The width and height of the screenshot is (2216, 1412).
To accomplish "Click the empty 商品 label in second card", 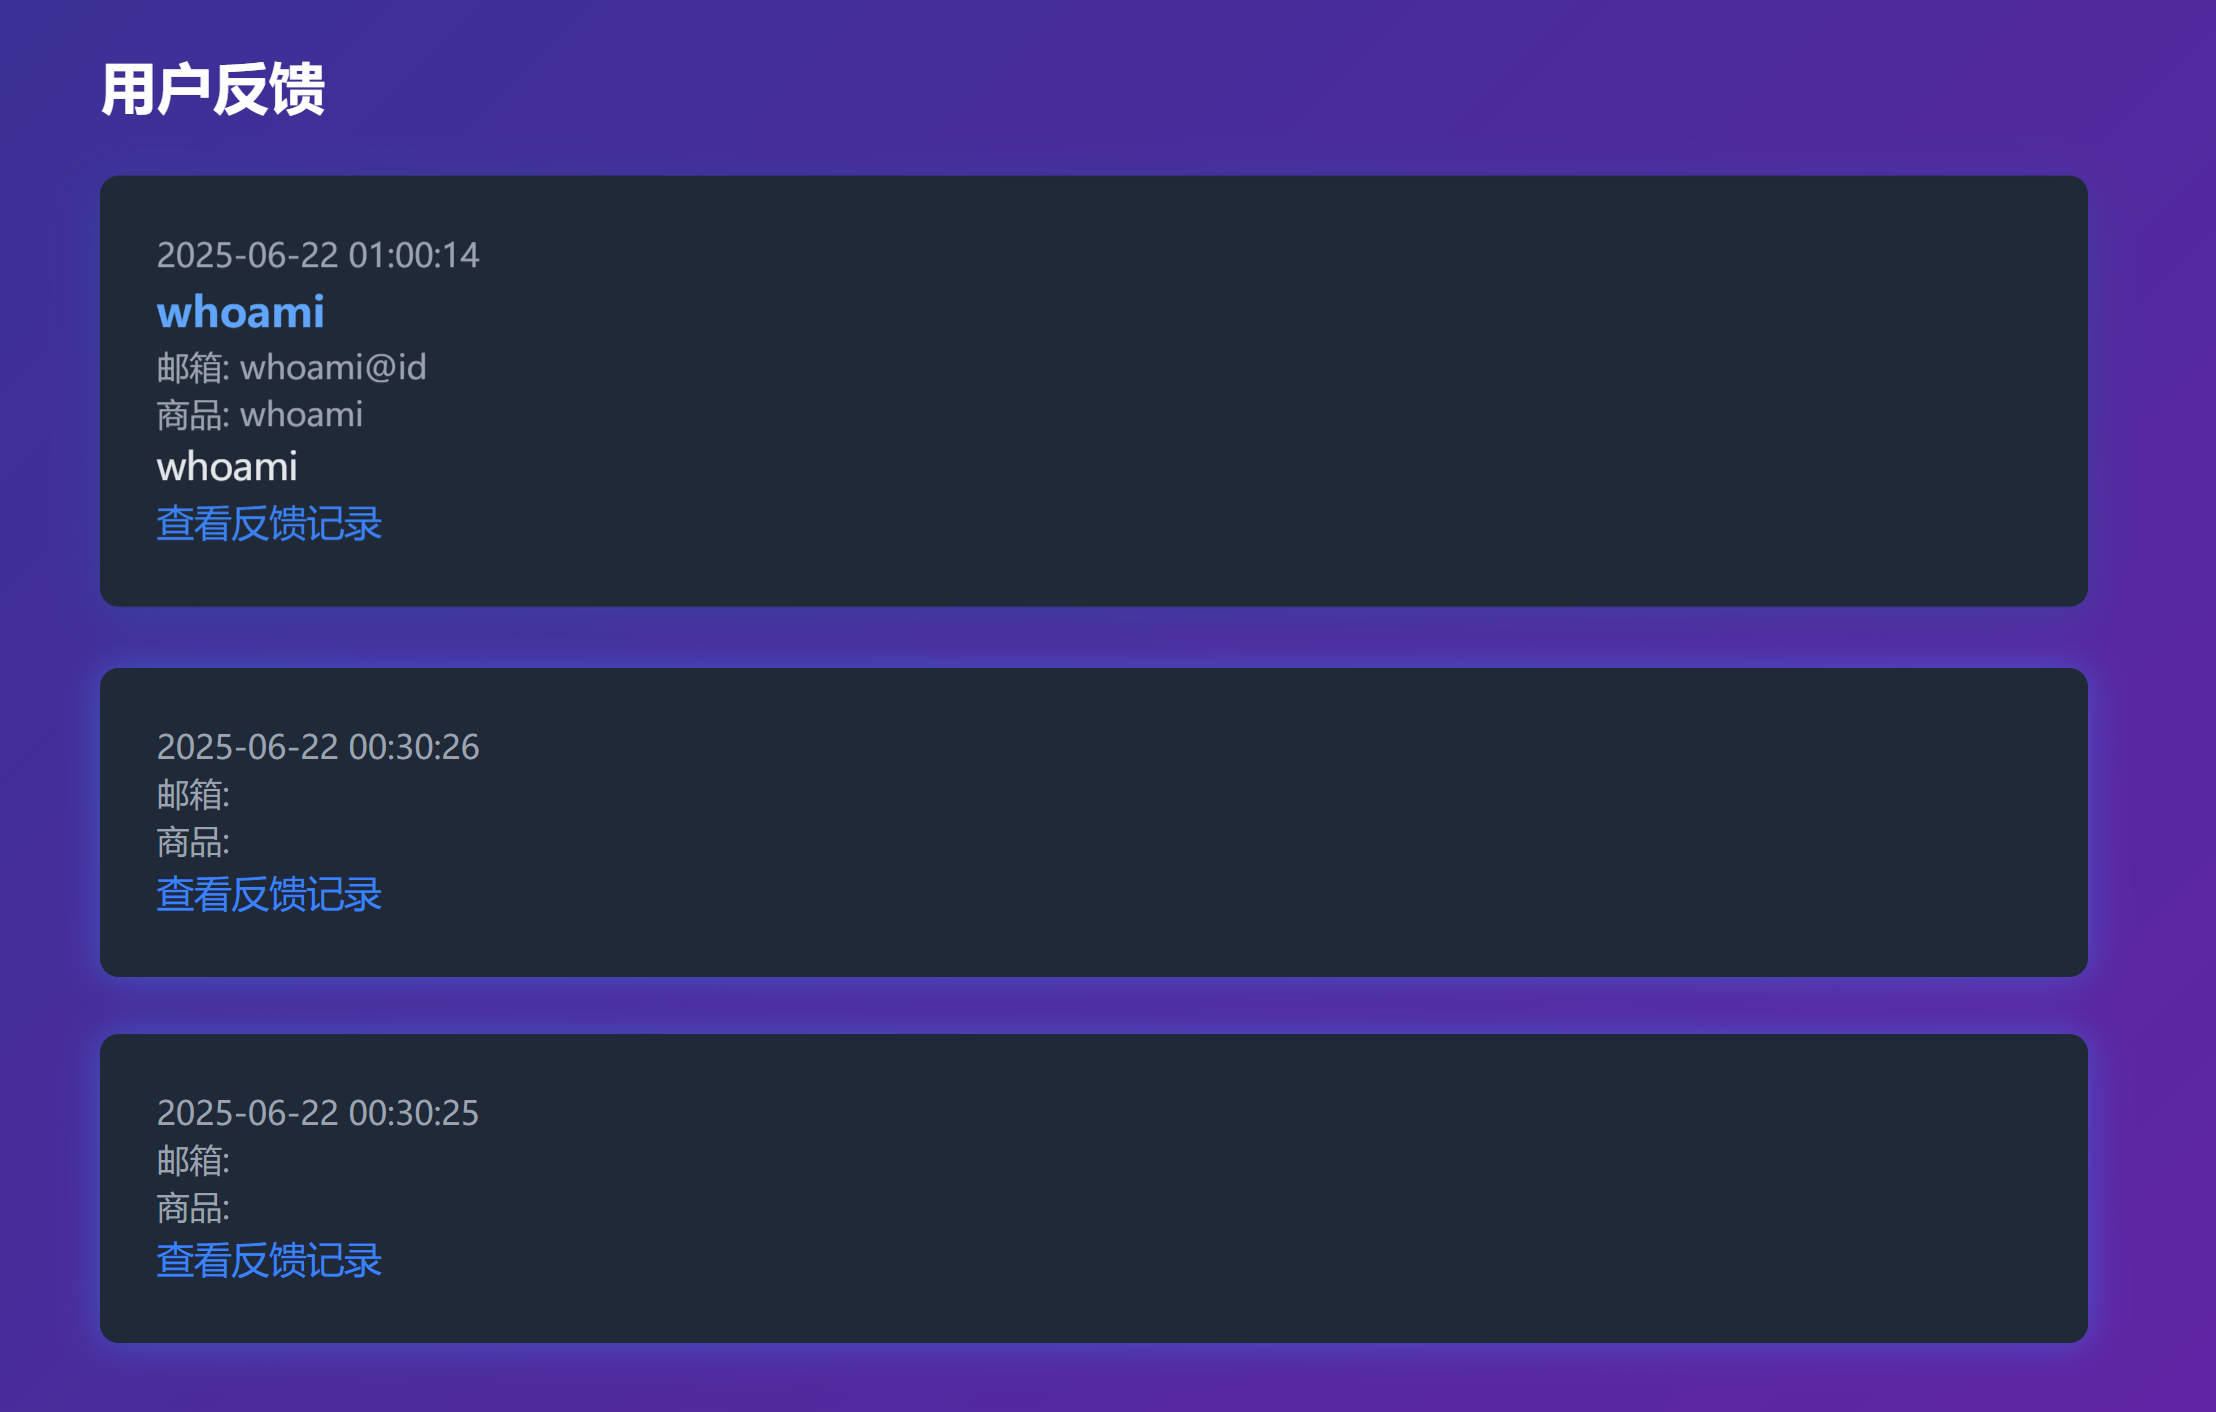I will [193, 843].
